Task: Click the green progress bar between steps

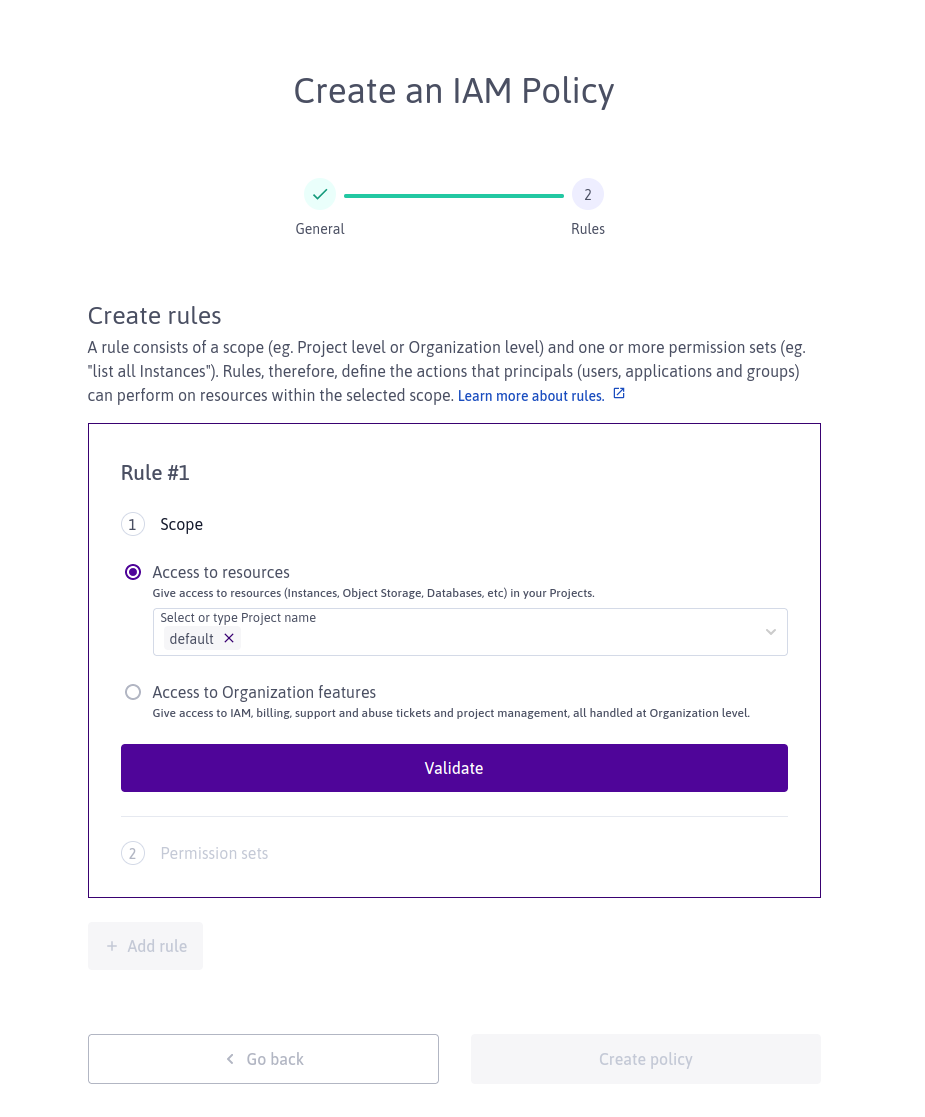Action: pyautogui.click(x=454, y=195)
